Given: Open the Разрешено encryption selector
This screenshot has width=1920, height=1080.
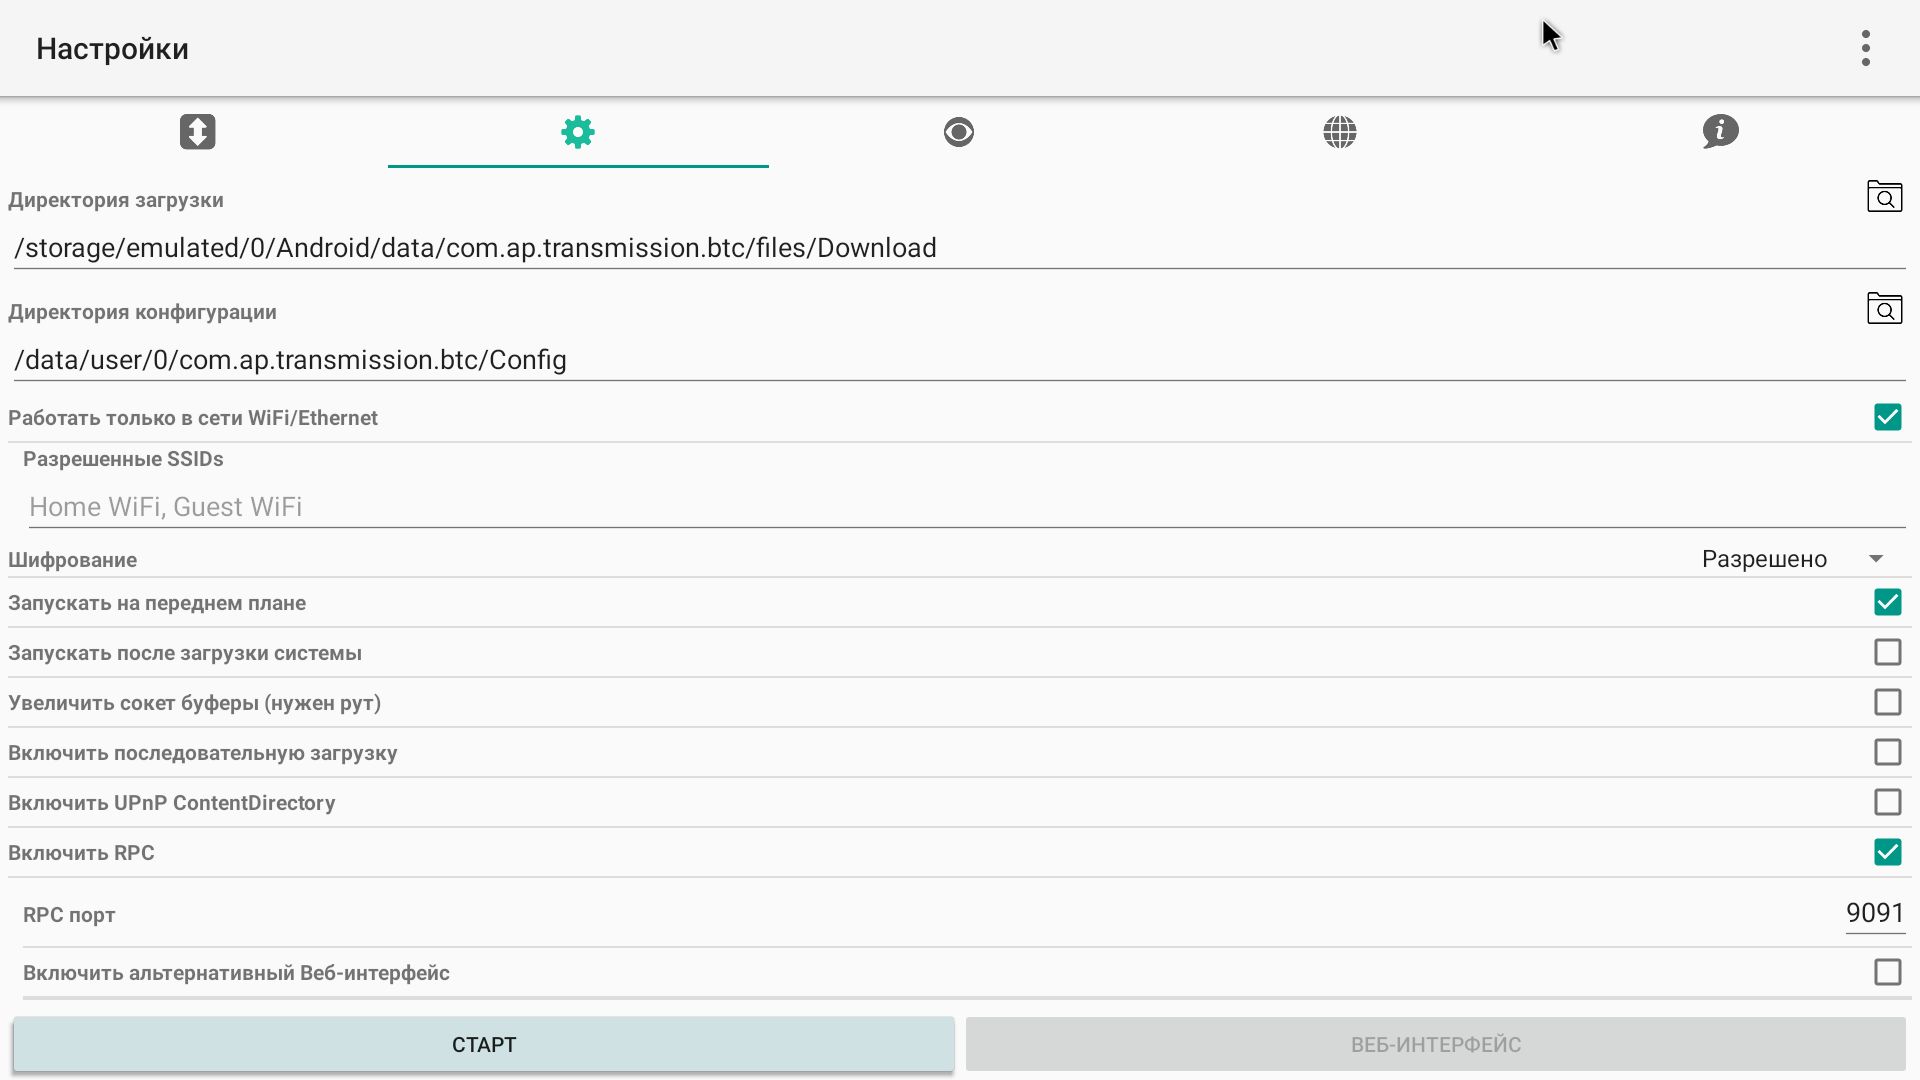Looking at the screenshot, I should (1764, 559).
